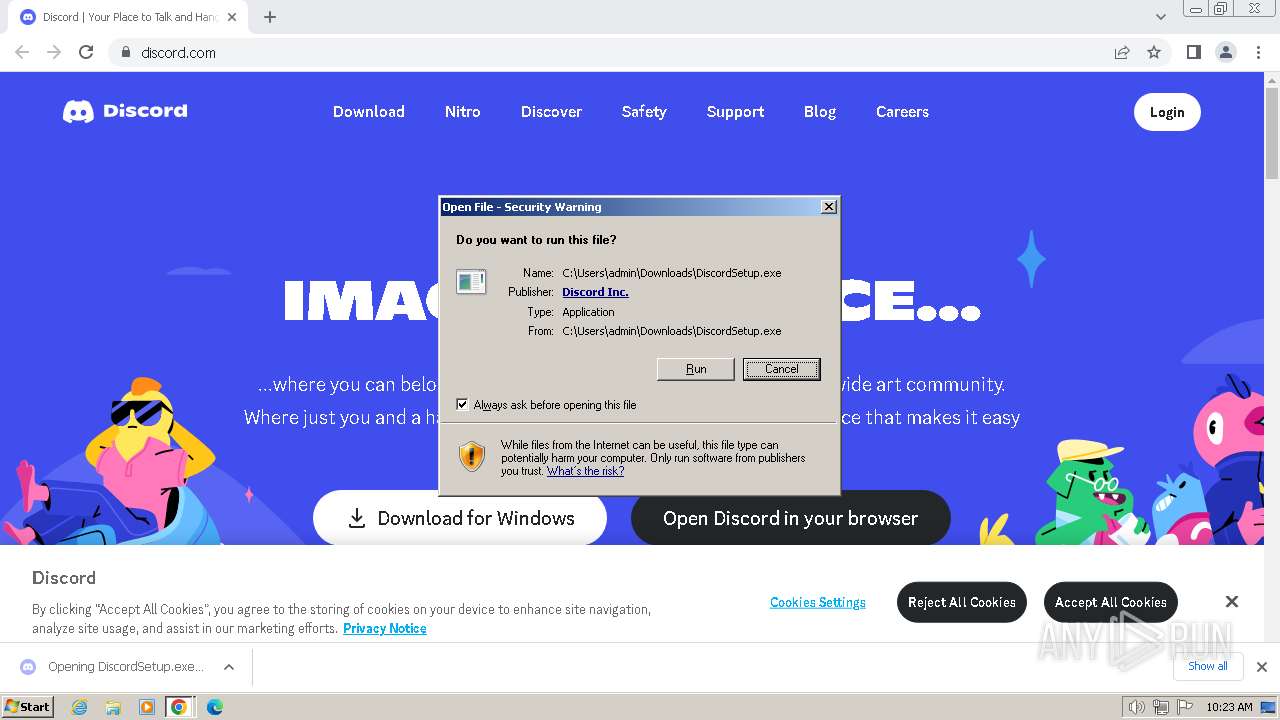Screen dimensions: 1280x720
Task: Open the Safety nav item
Action: (x=644, y=112)
